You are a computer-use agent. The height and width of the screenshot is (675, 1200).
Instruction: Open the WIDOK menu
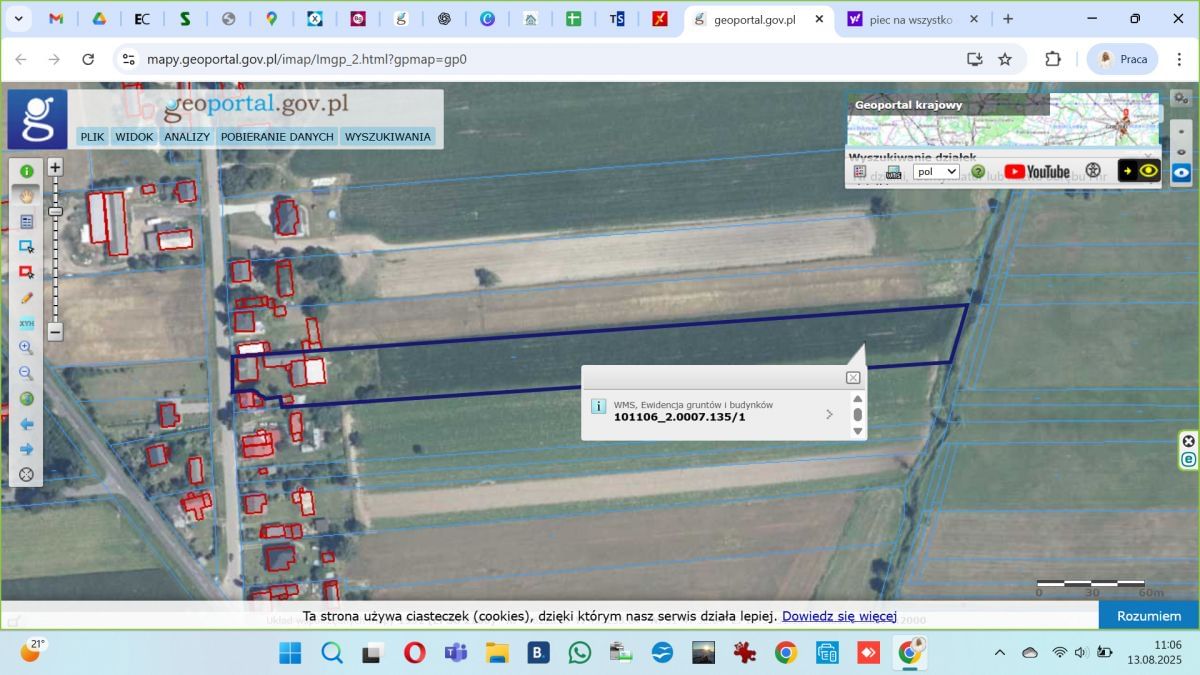(x=134, y=137)
